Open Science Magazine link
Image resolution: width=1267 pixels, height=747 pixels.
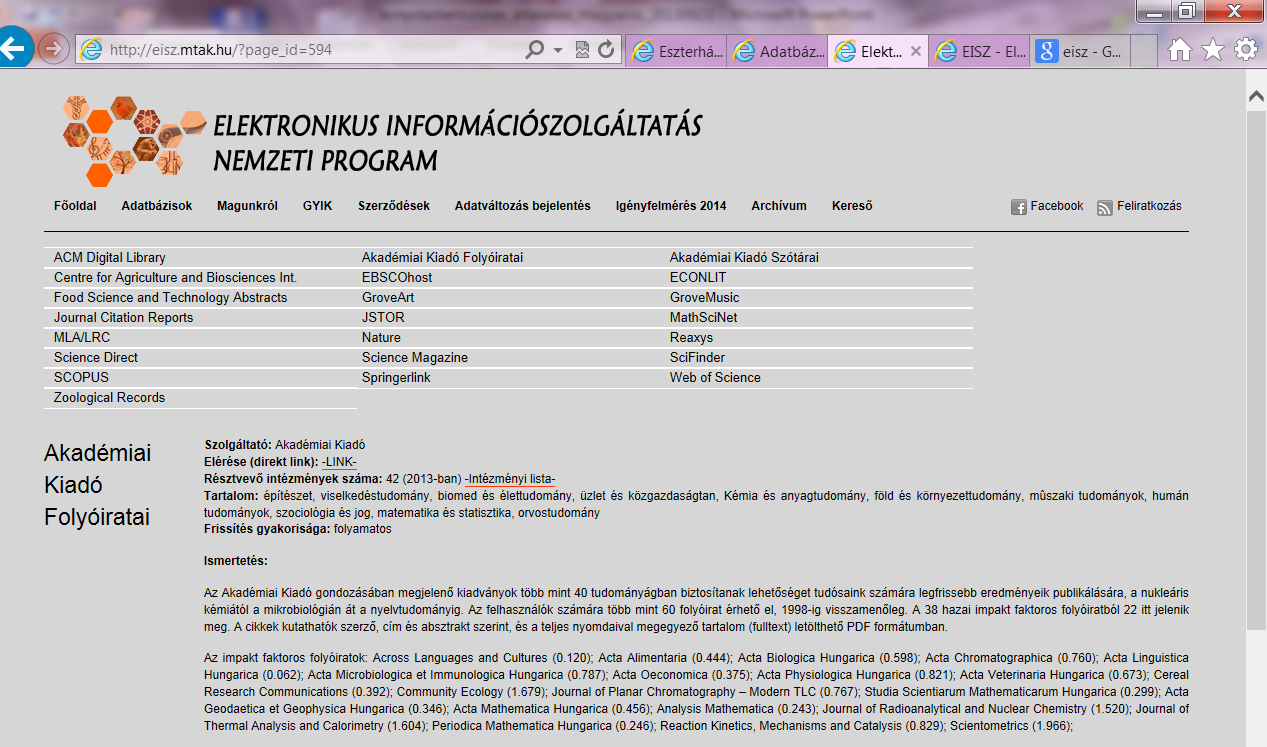415,358
